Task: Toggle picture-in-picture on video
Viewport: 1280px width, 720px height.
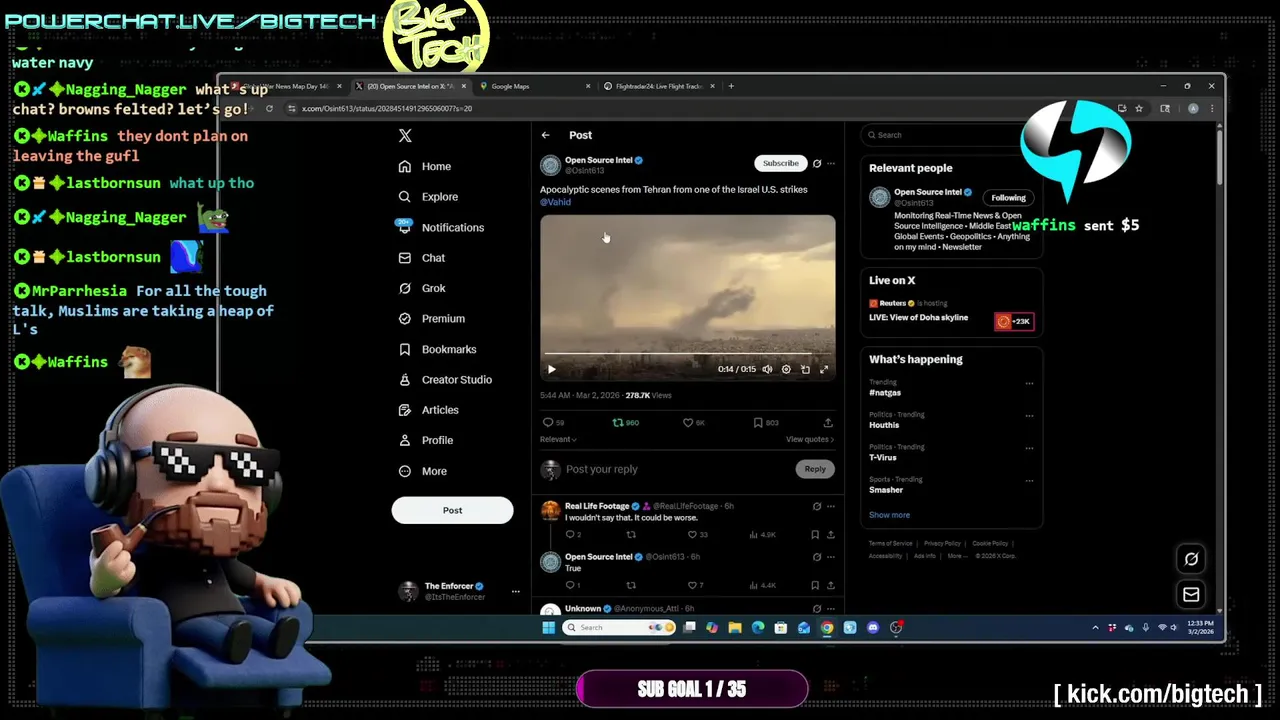Action: [805, 370]
